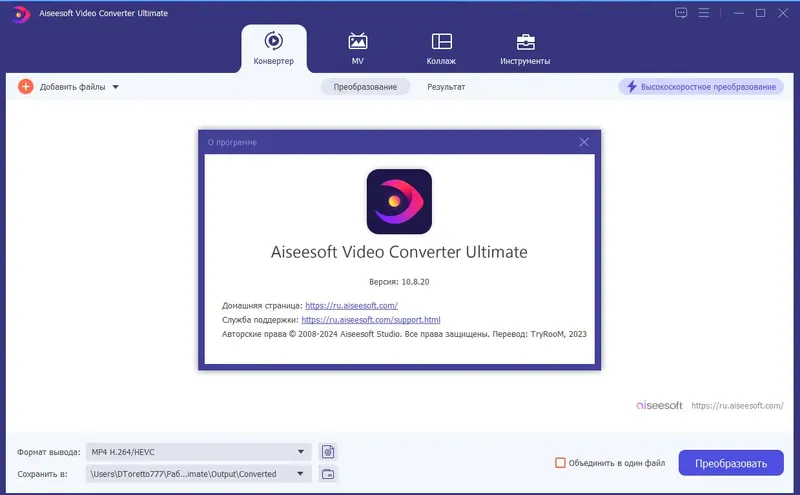Close the О программе dialog
800x495 pixels.
(x=584, y=142)
